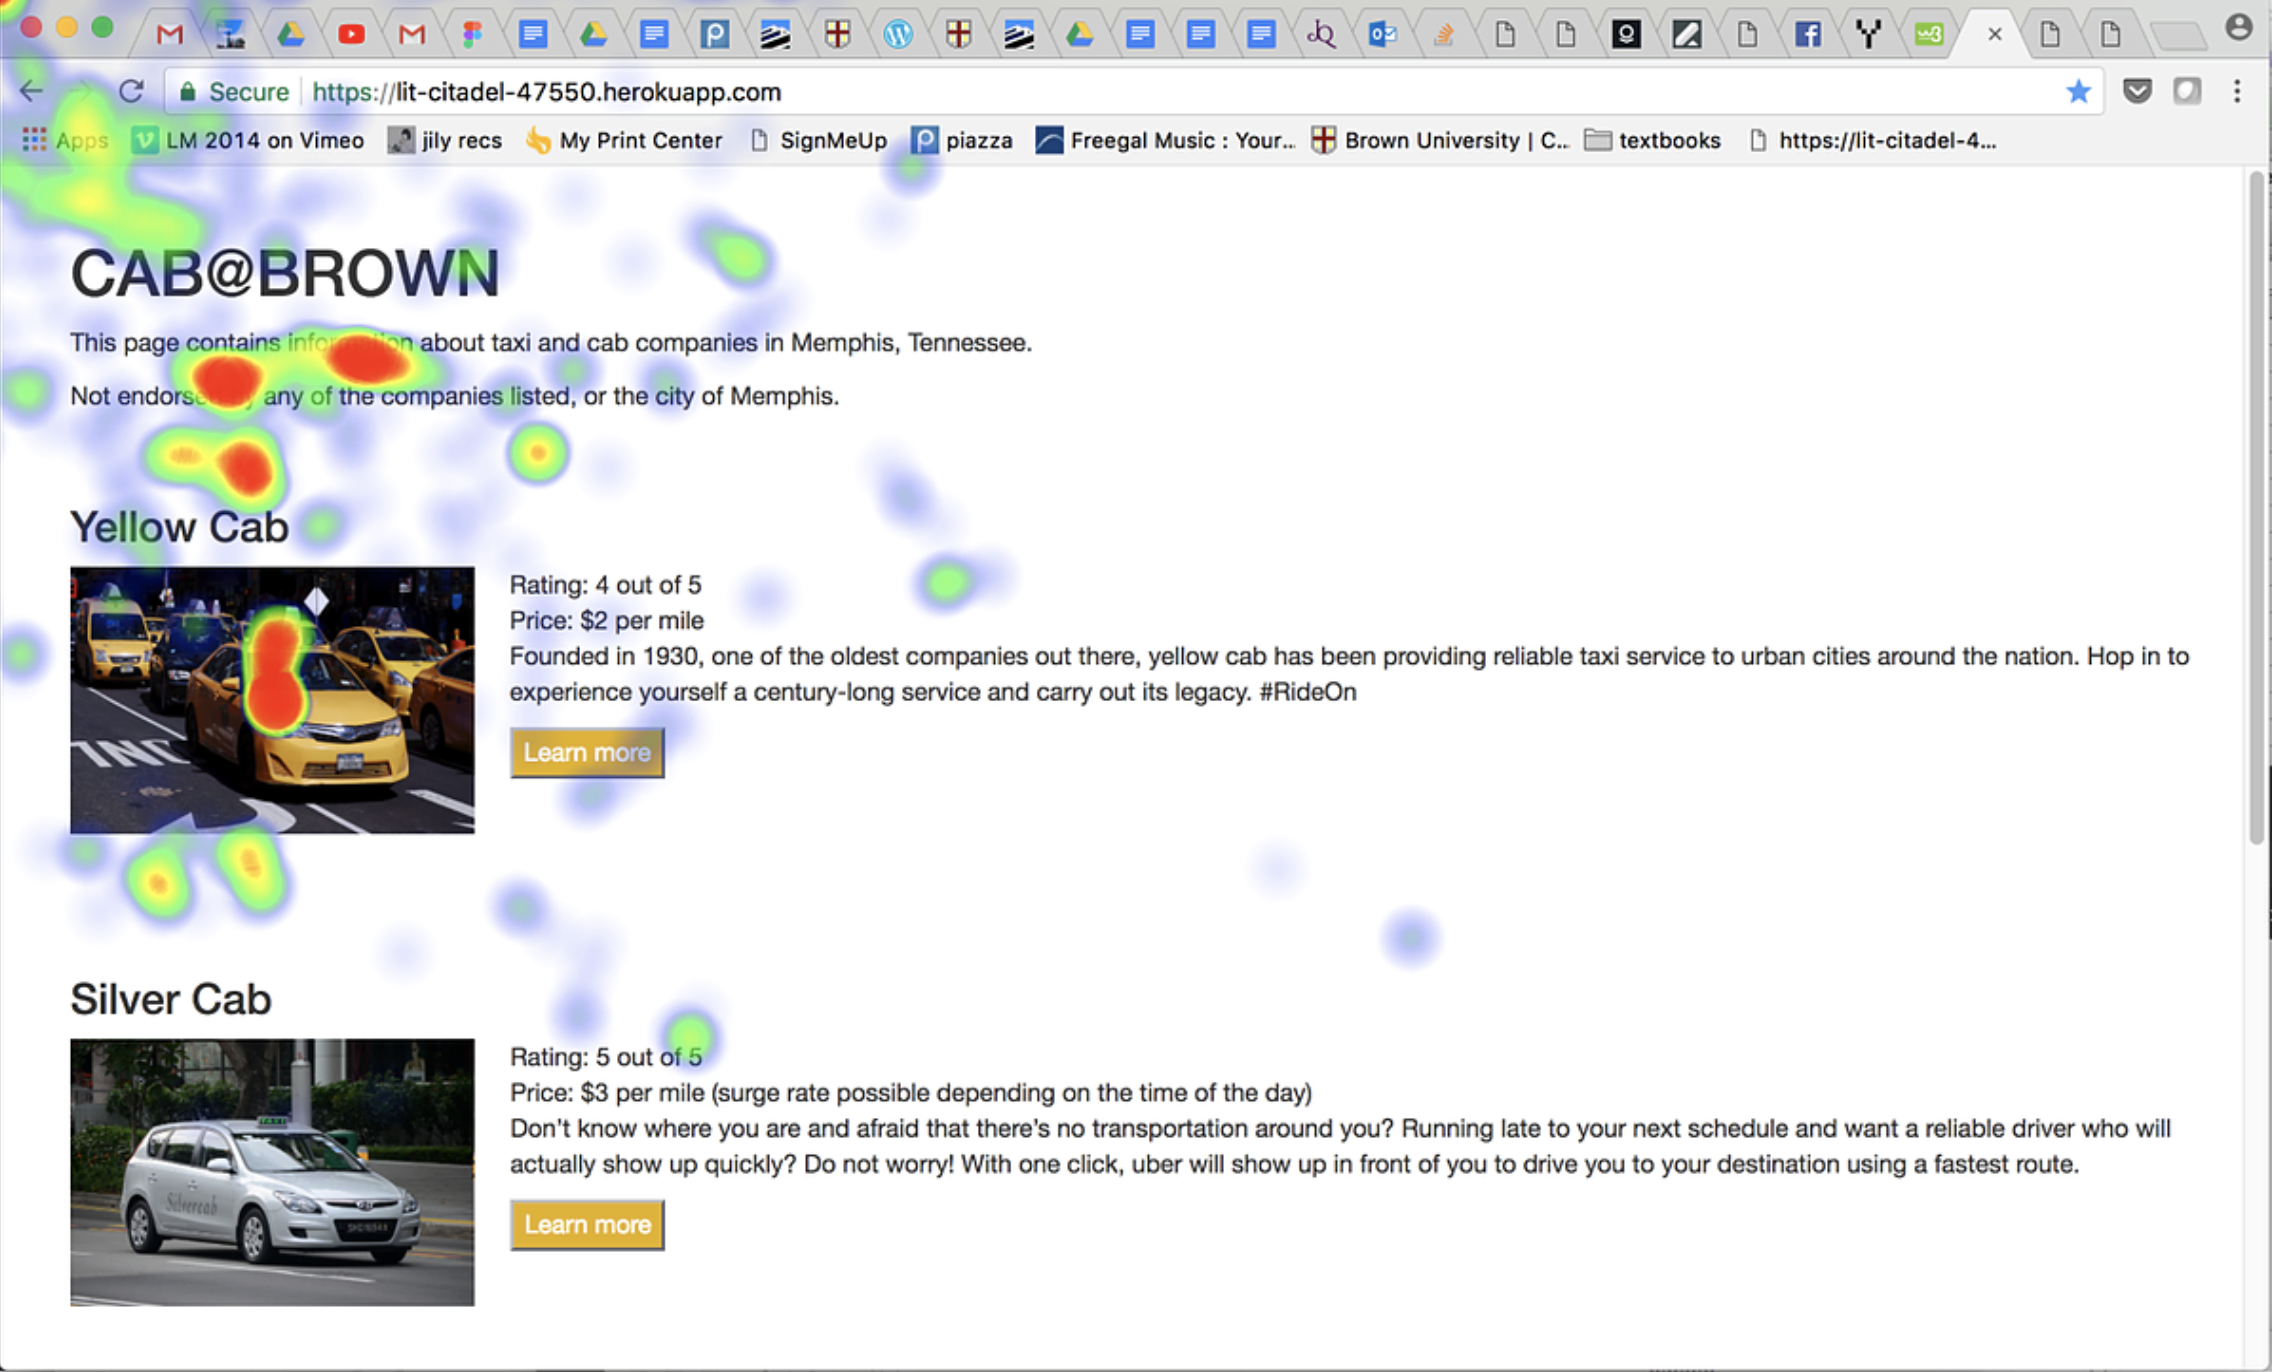Open the purple dq icon tab
2272x1372 pixels.
[x=1321, y=34]
